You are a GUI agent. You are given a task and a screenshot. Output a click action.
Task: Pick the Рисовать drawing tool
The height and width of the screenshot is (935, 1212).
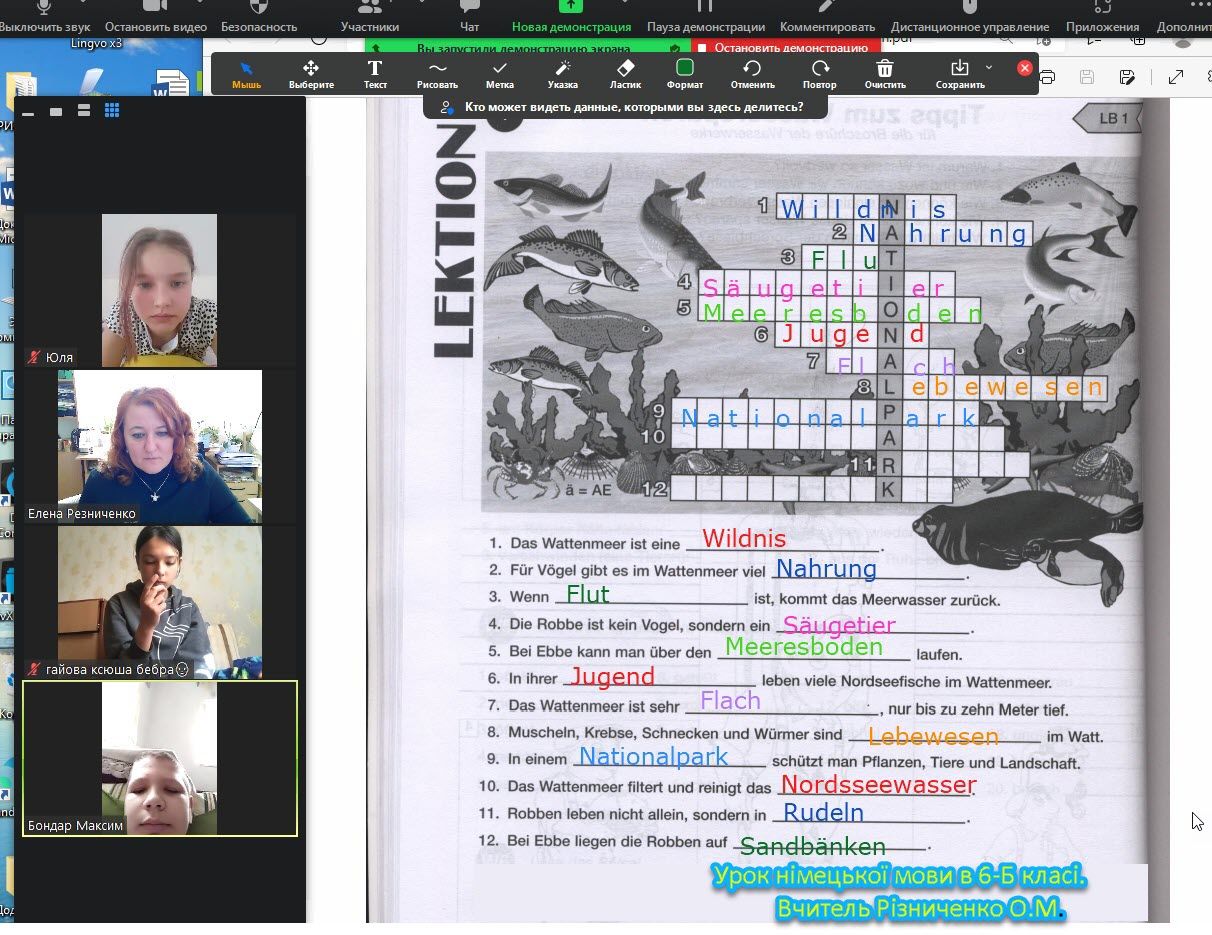[437, 74]
